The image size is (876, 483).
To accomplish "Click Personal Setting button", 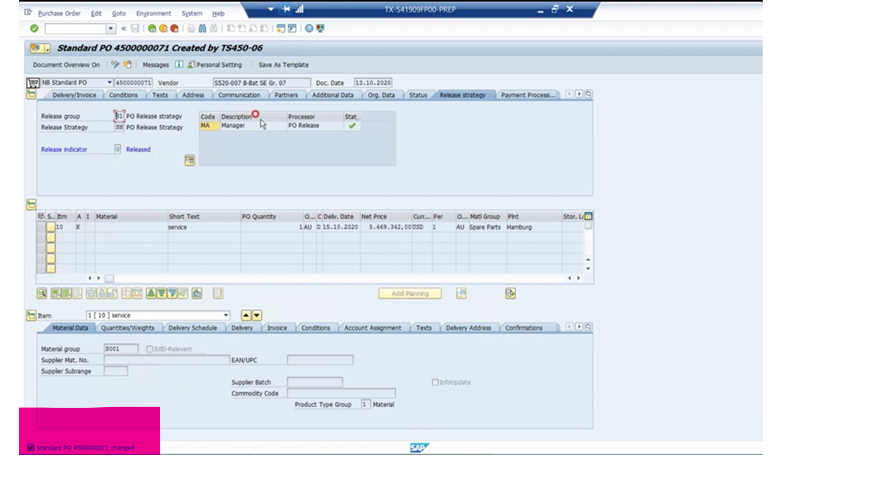I will (x=215, y=65).
